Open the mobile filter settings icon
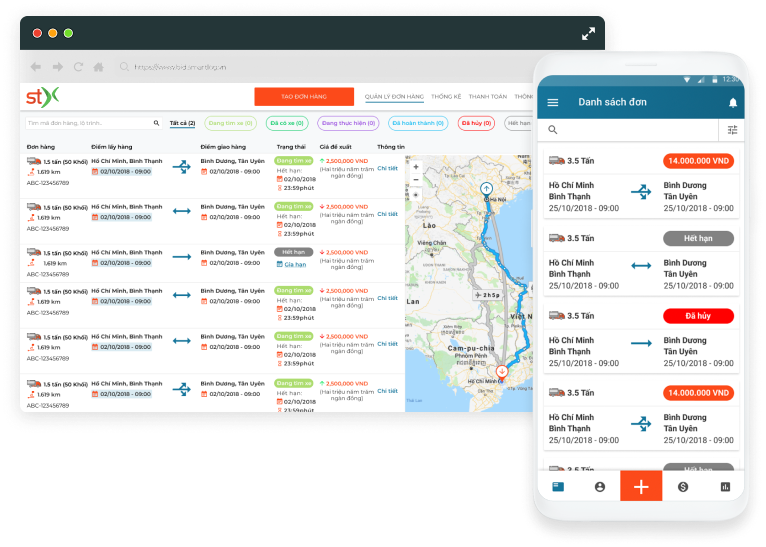 point(732,130)
